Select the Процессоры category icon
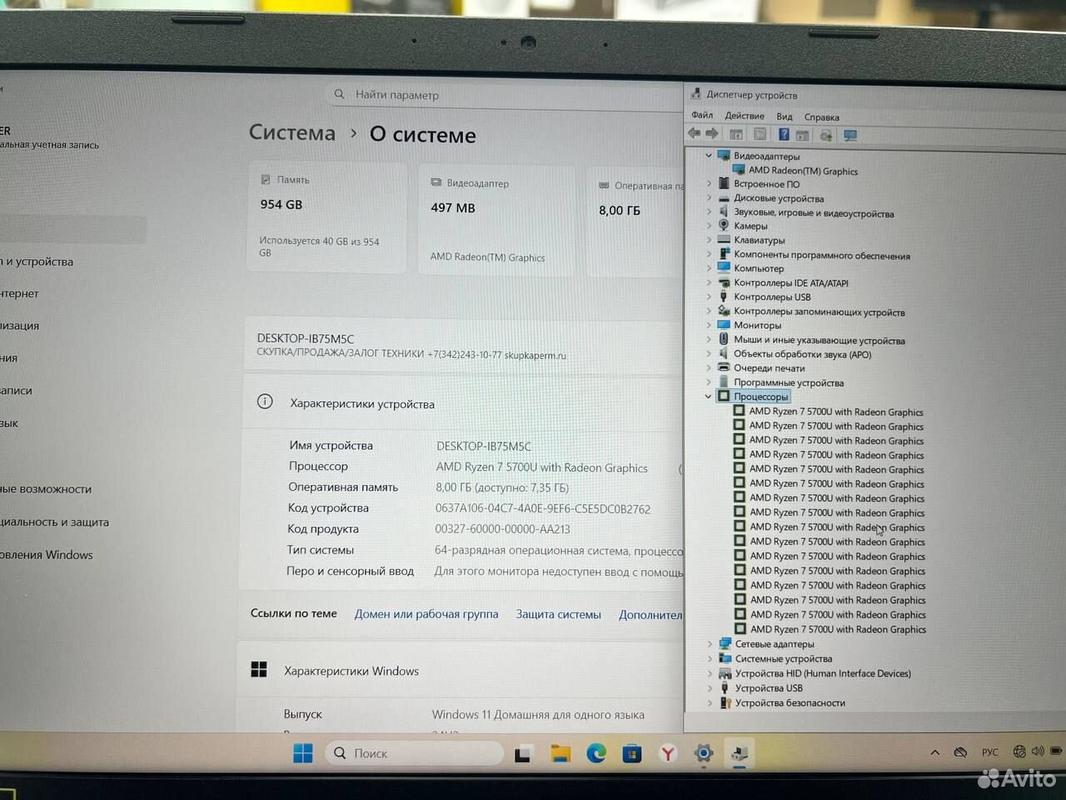The height and width of the screenshot is (800, 1066). 724,396
